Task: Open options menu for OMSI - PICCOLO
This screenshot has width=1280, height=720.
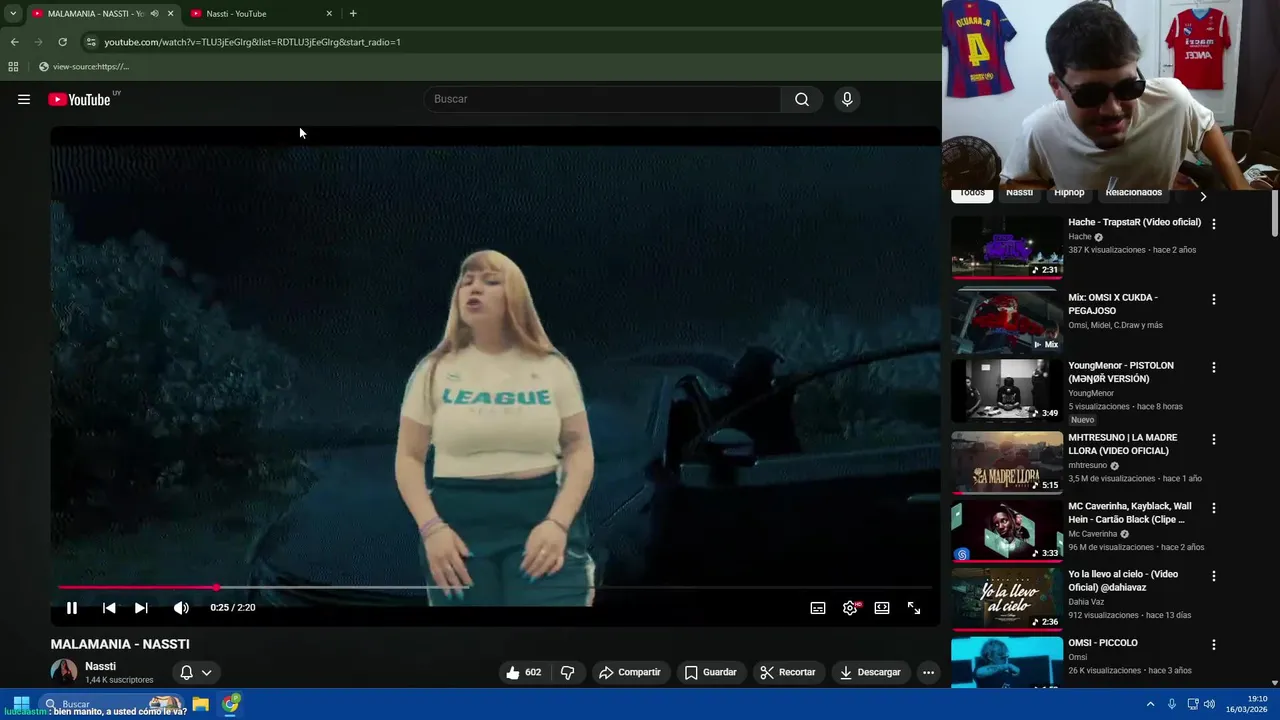Action: point(1214,645)
